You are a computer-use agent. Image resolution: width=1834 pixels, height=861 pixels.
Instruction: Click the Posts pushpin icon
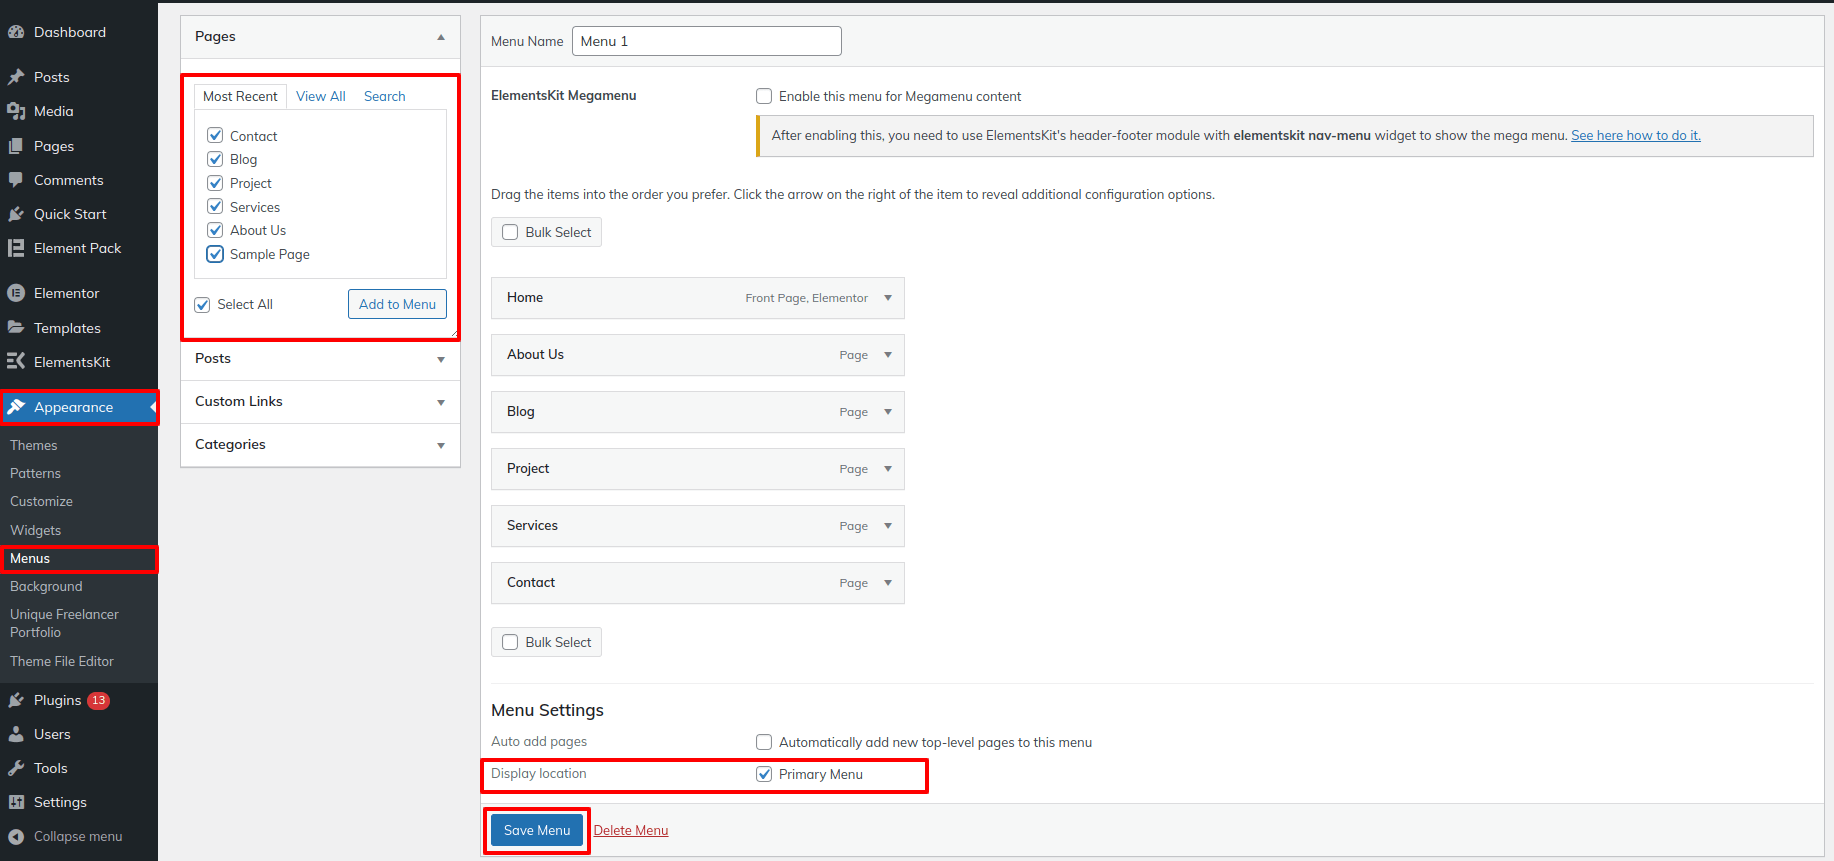[x=16, y=77]
